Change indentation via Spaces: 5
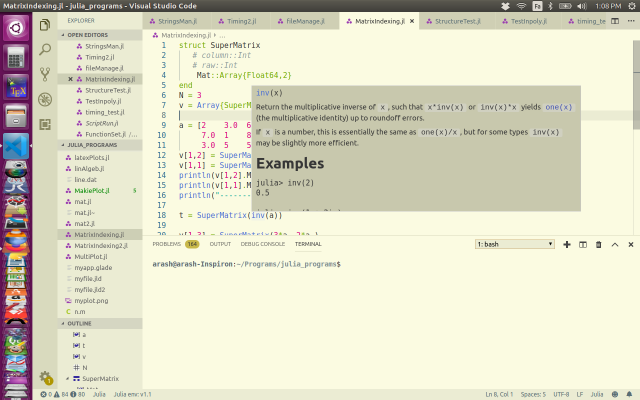This screenshot has height=400, width=640. (533, 394)
